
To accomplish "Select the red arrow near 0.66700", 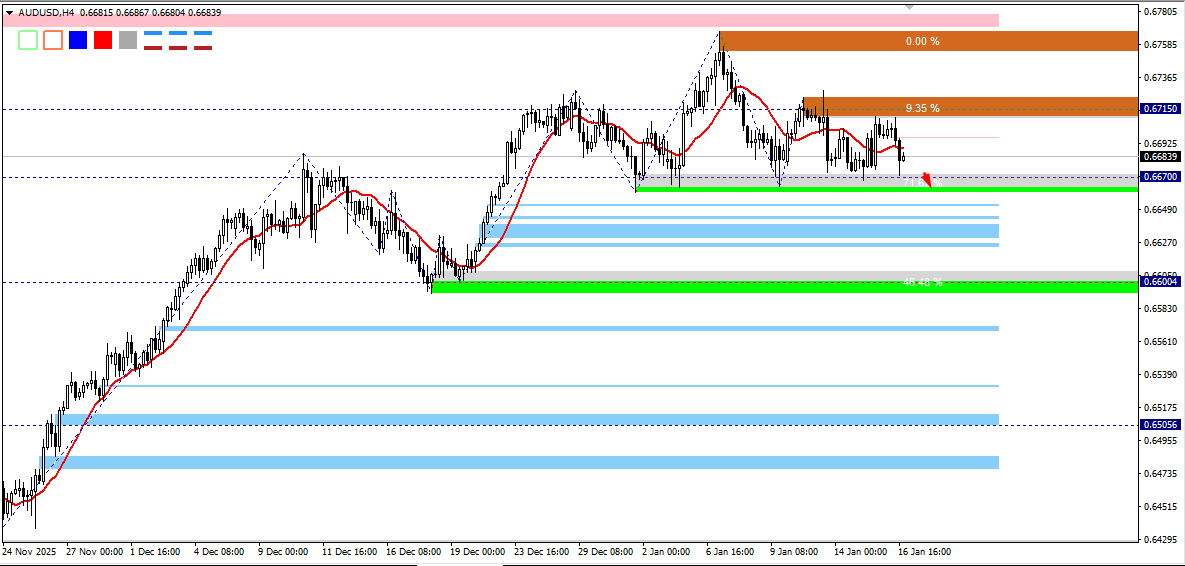I will (x=927, y=181).
